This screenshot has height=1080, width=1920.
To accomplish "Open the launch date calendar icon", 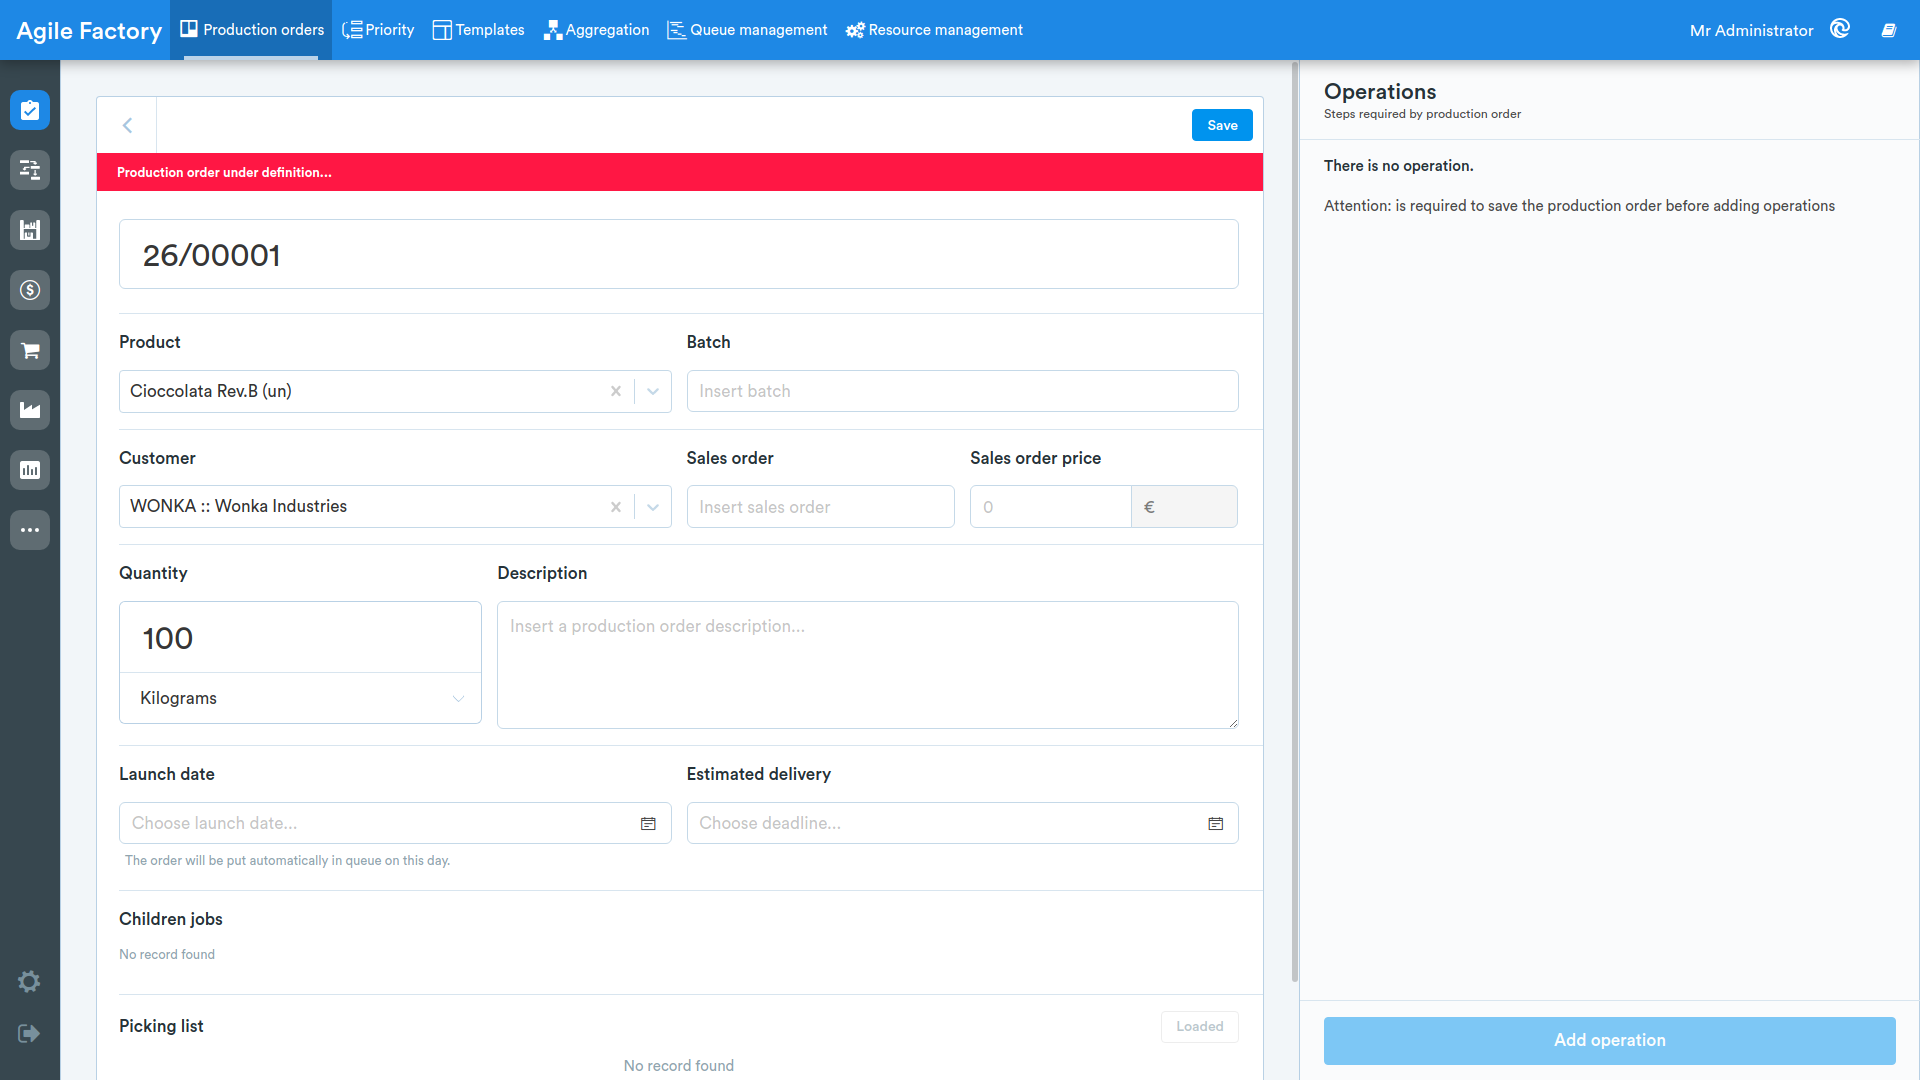I will (648, 824).
